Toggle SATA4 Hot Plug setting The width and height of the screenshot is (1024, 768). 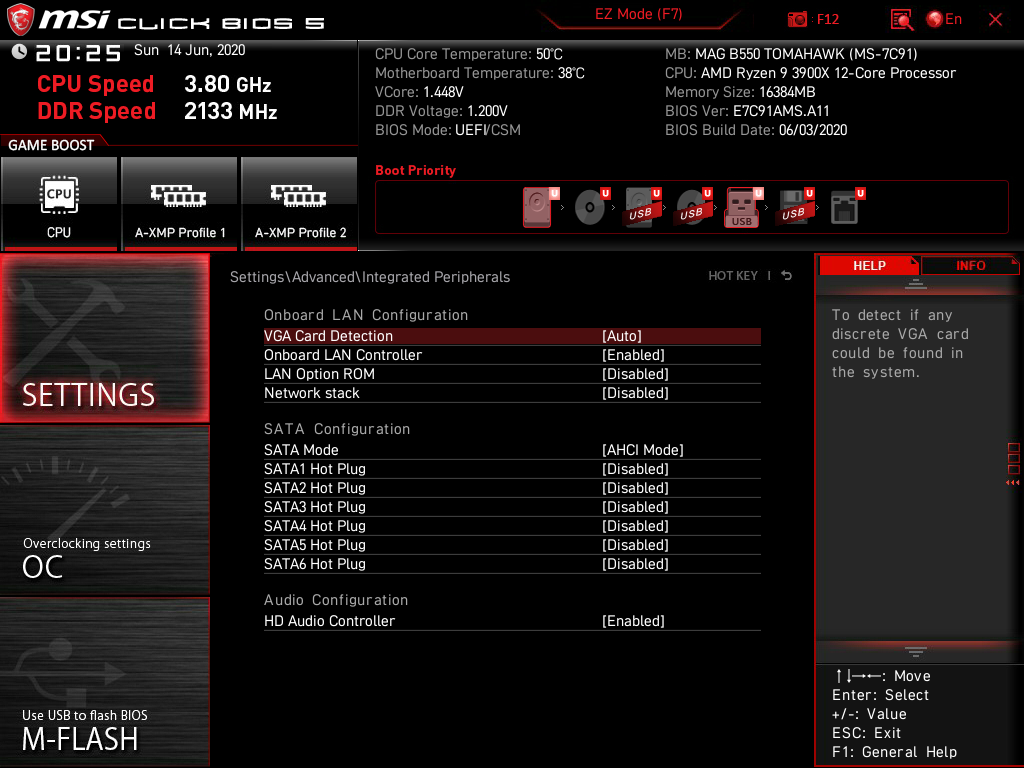pyautogui.click(x=512, y=526)
